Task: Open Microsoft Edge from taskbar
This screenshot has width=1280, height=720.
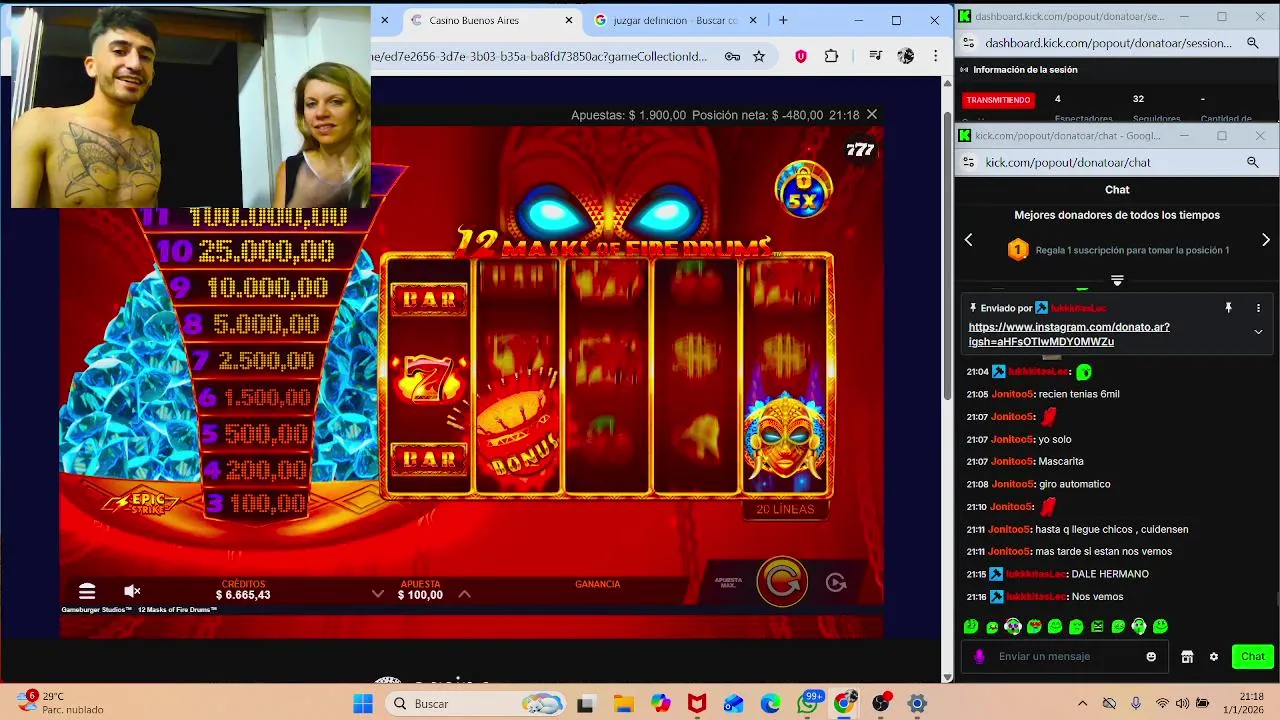Action: (x=770, y=703)
